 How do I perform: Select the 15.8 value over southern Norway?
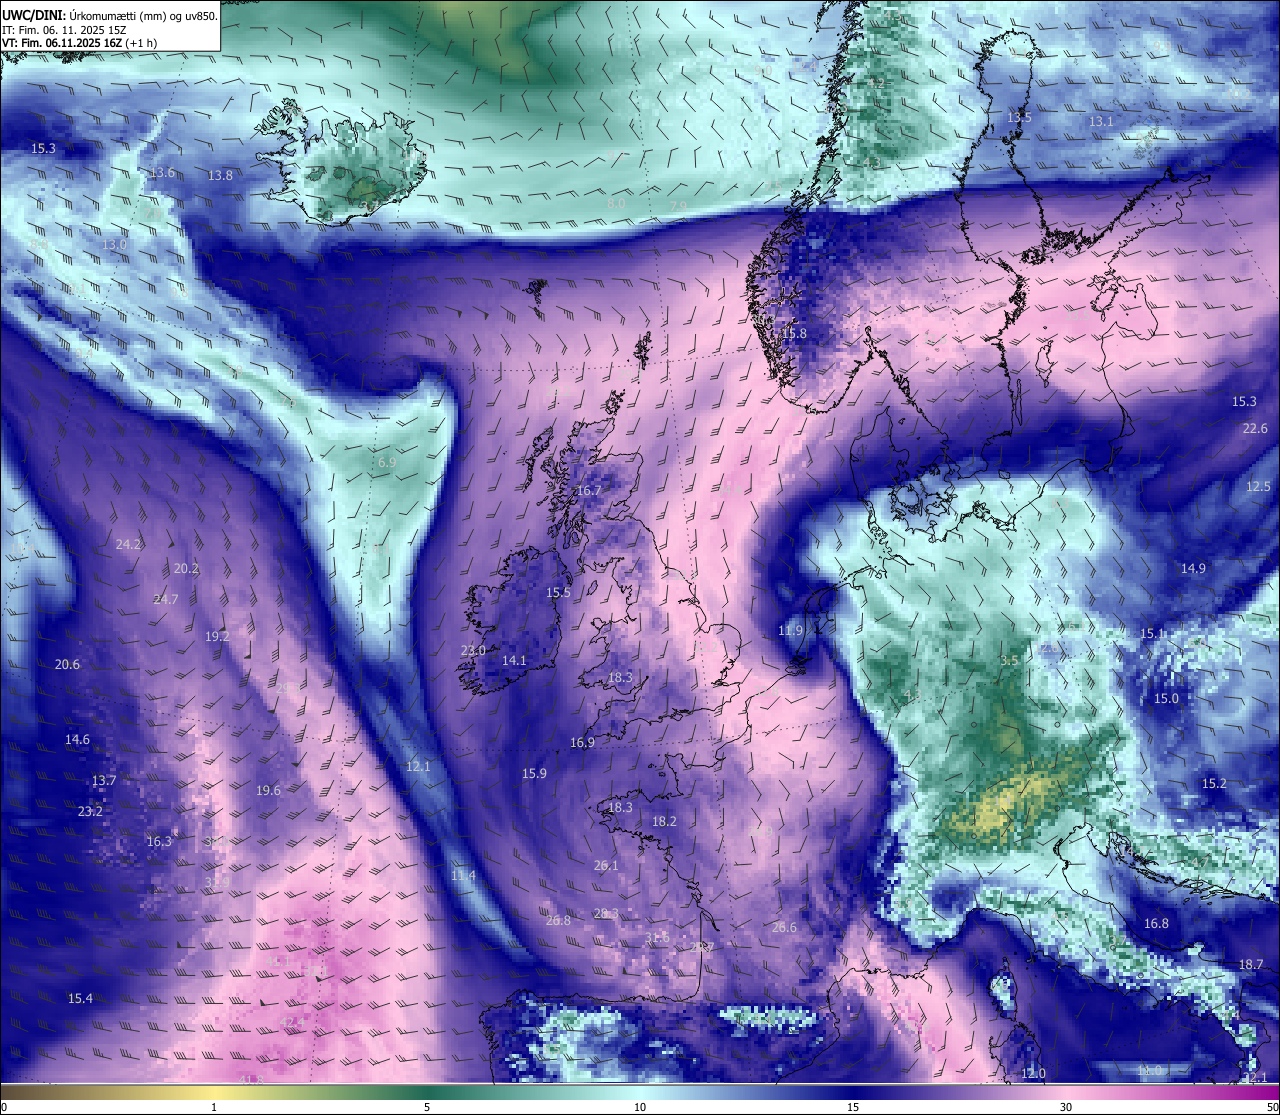tap(794, 334)
